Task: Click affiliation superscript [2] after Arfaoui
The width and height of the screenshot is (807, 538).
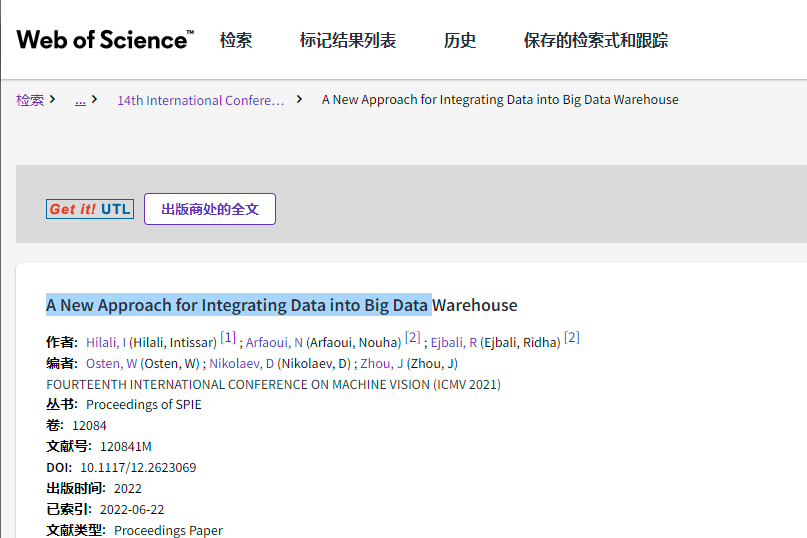Action: 412,338
